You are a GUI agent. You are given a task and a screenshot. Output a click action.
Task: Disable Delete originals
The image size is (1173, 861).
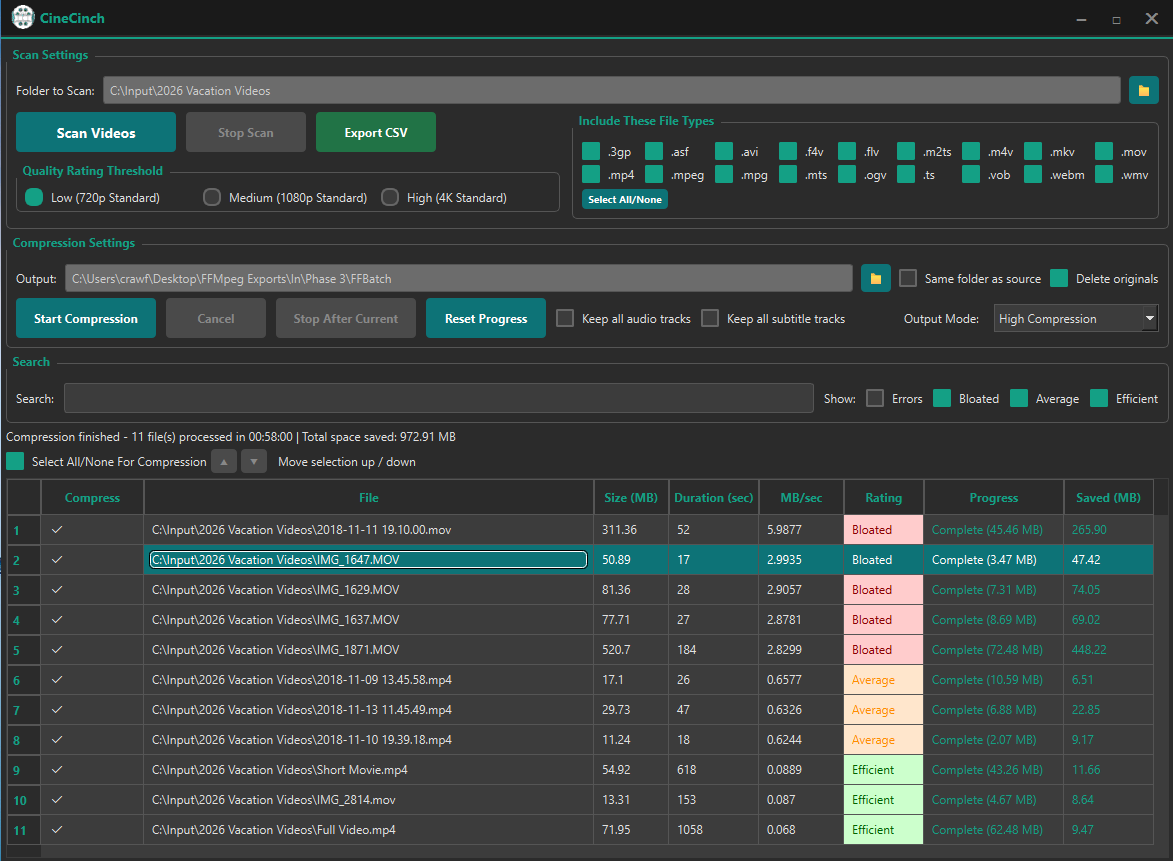coord(1058,278)
